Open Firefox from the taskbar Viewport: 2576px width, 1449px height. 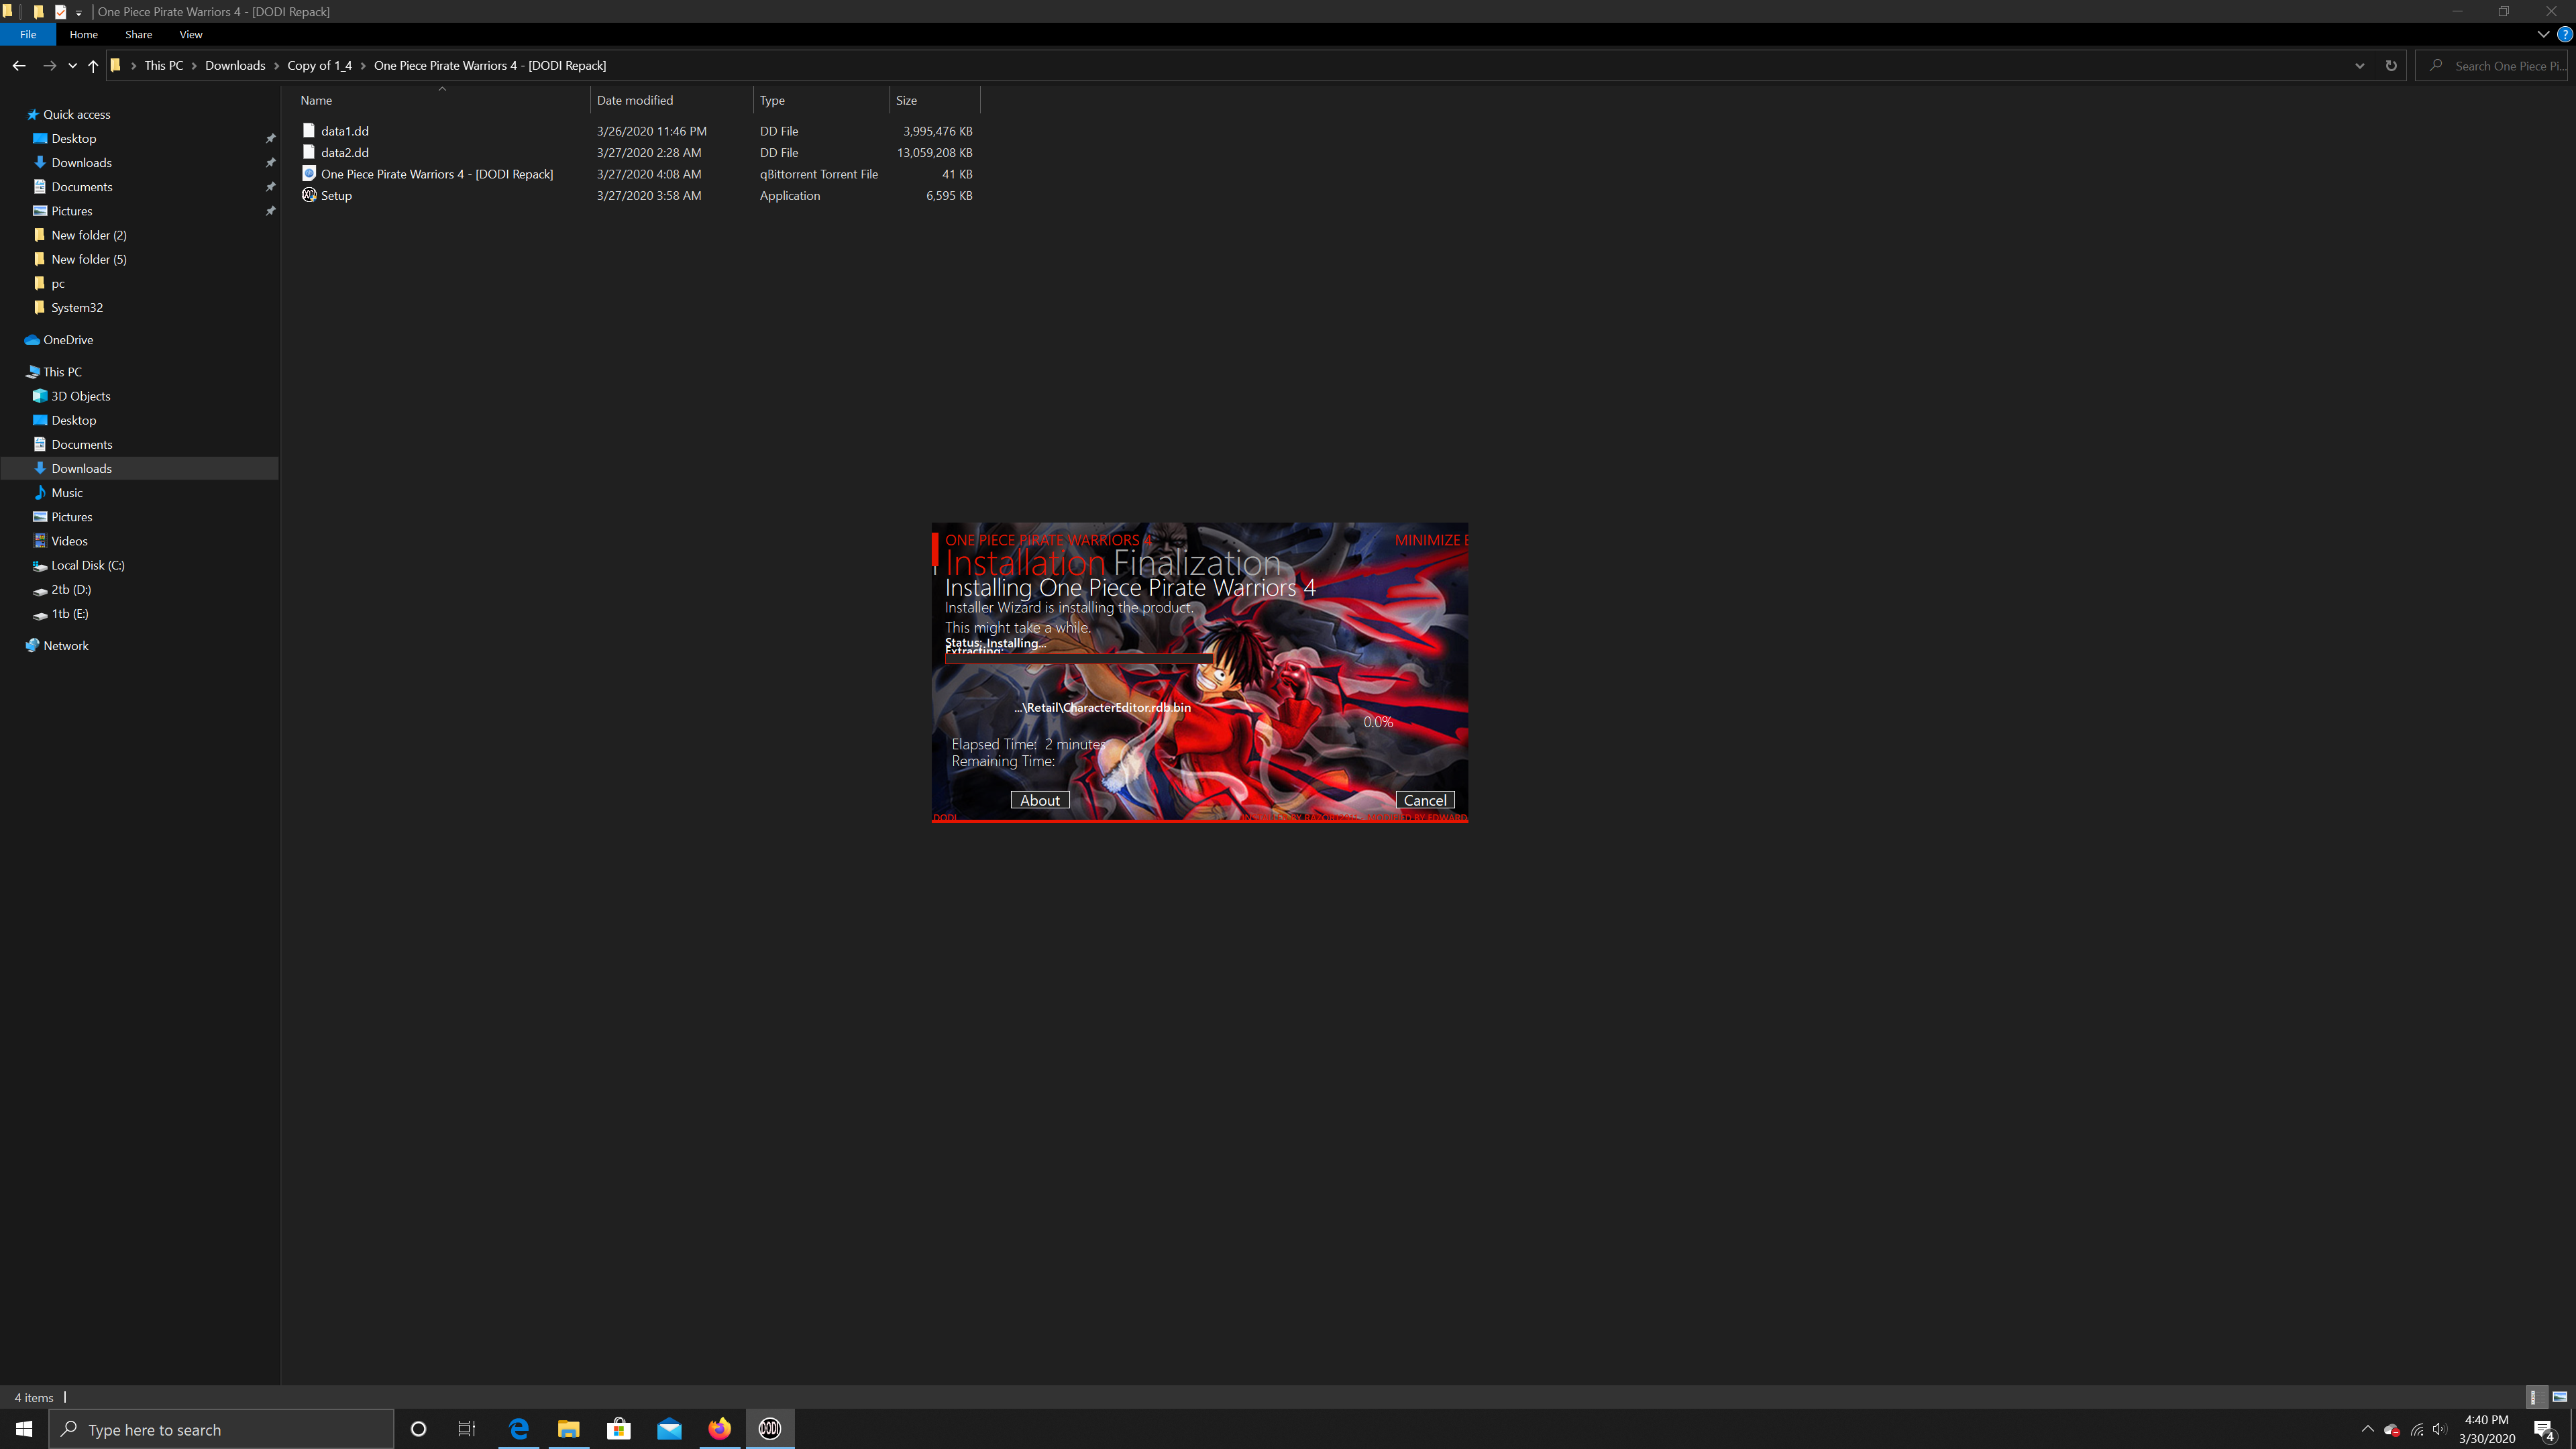click(x=719, y=1429)
